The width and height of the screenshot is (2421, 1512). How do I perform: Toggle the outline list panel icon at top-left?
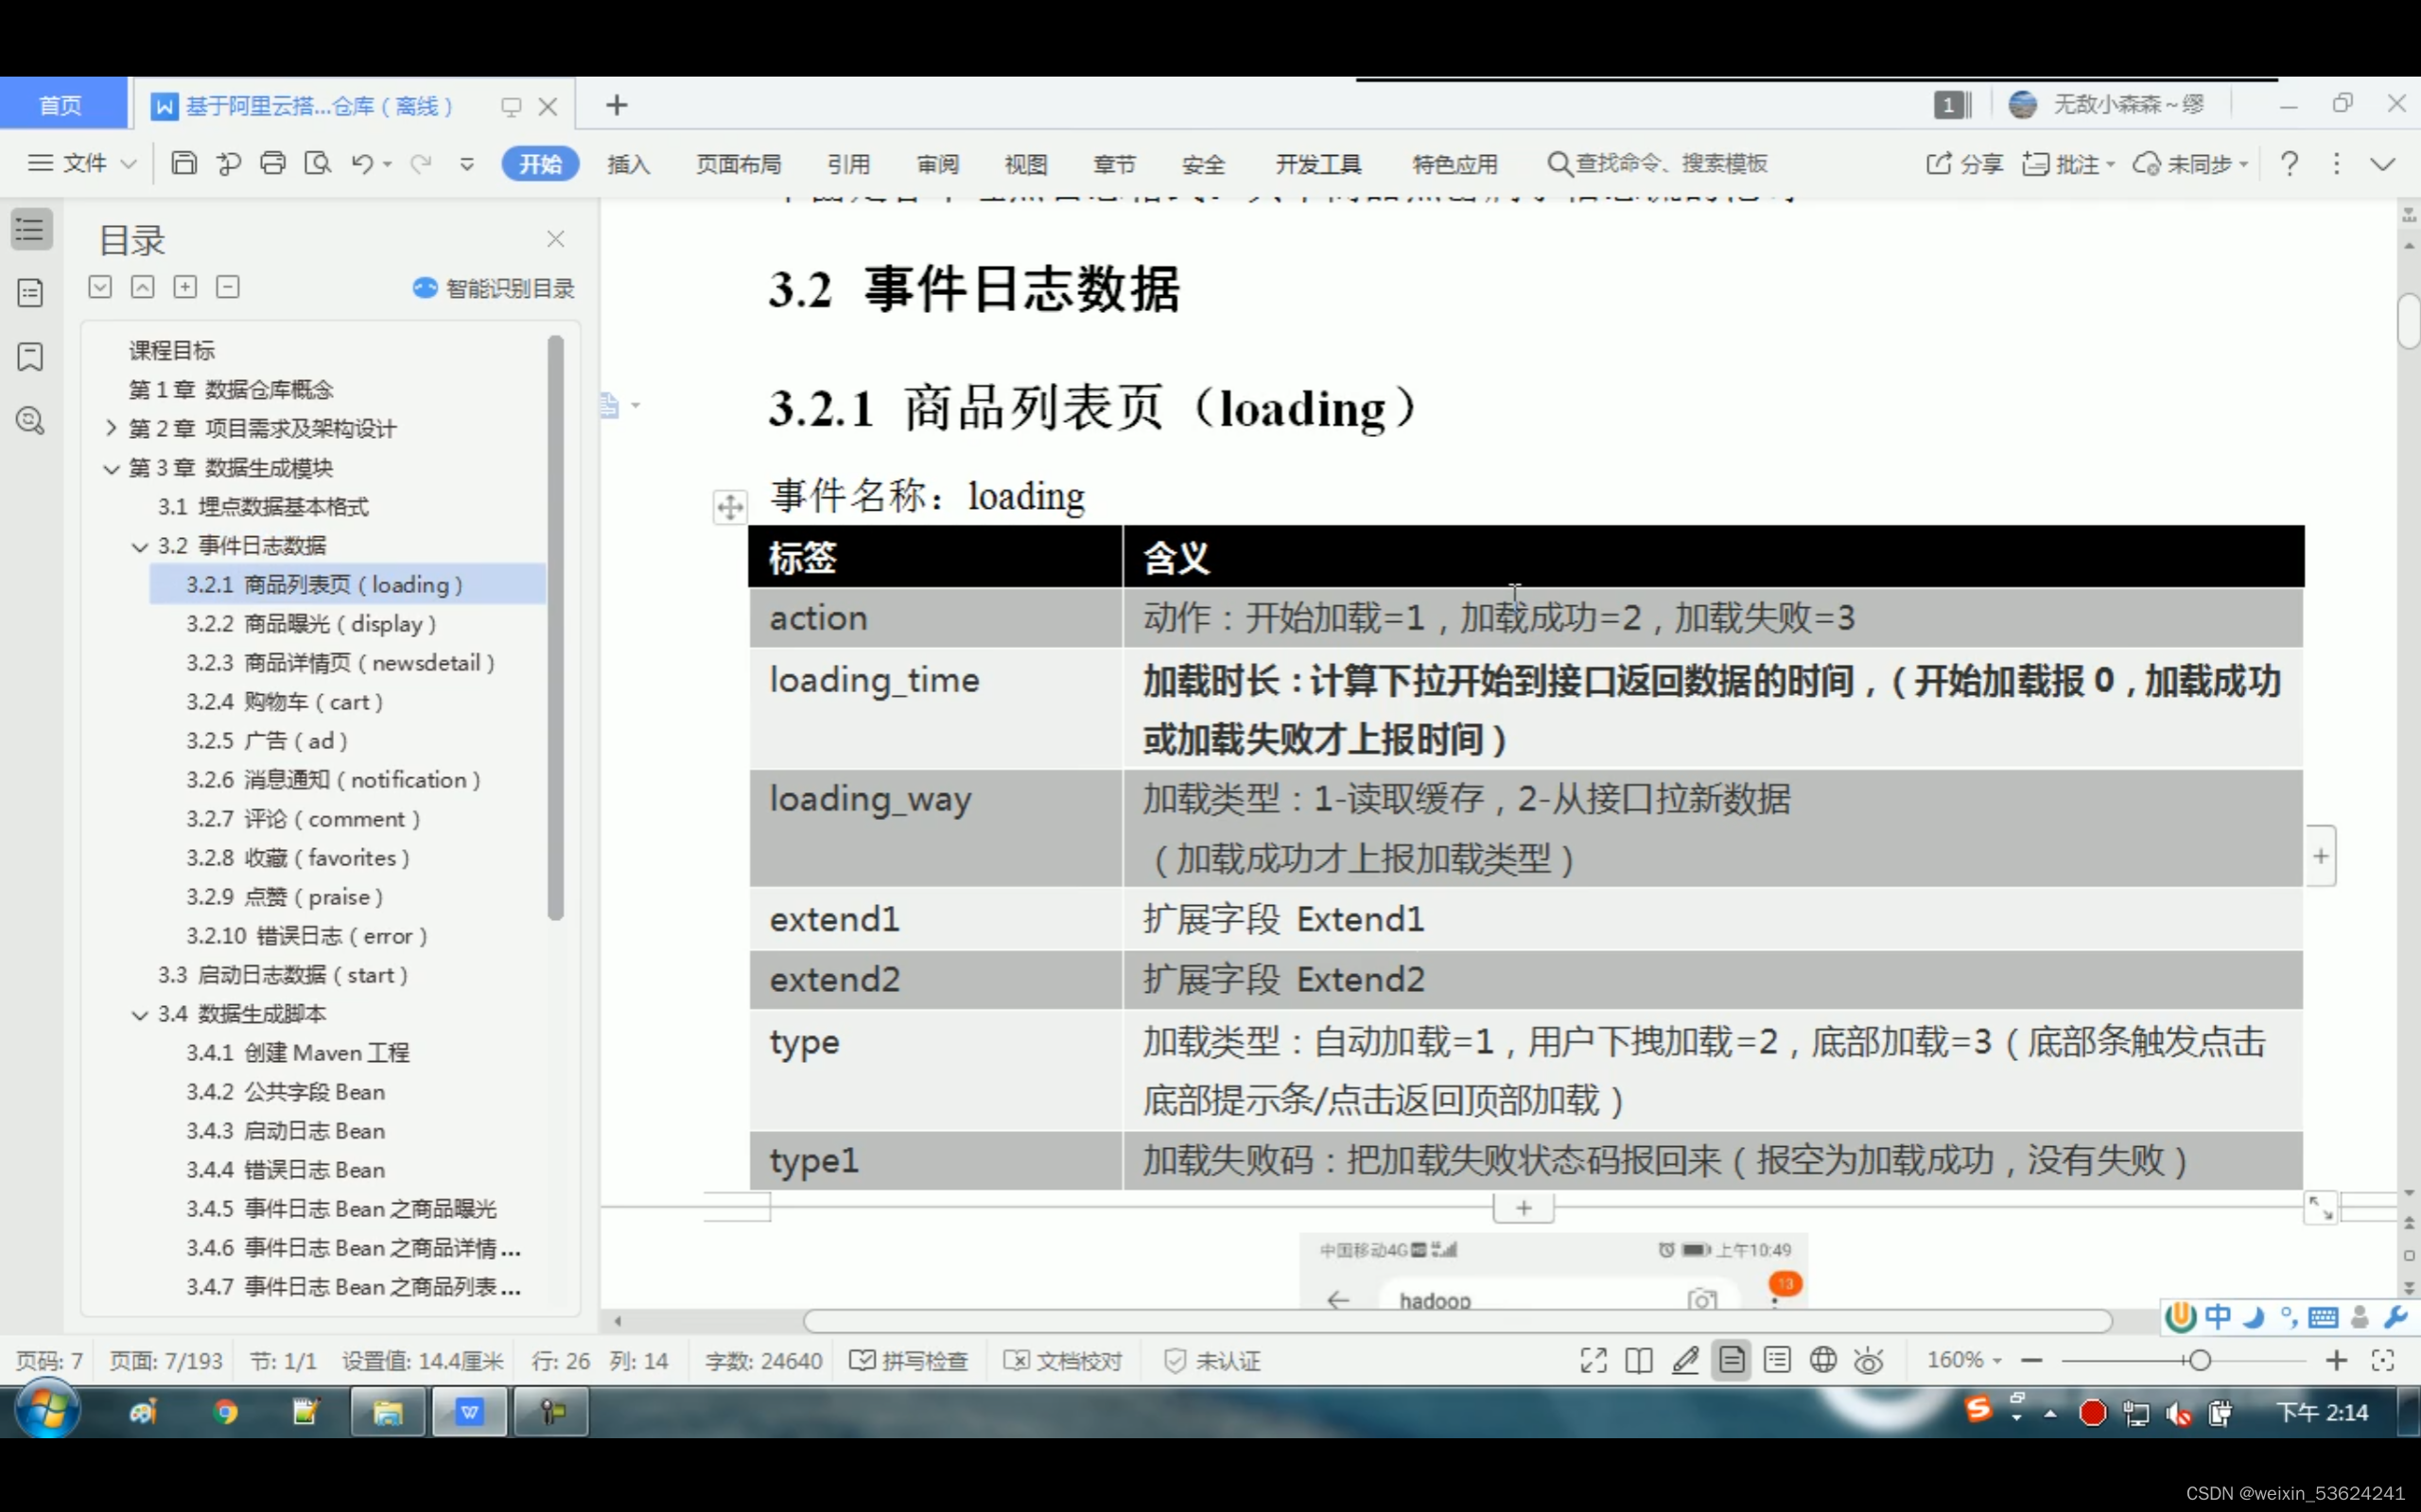(31, 229)
